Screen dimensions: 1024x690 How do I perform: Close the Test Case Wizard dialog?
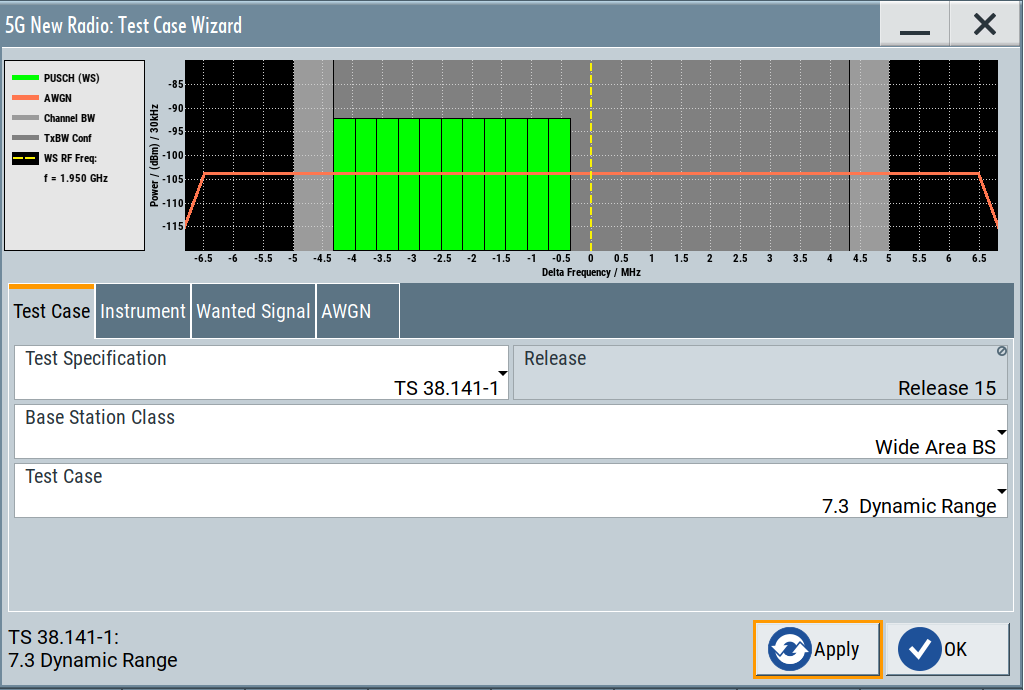point(985,25)
